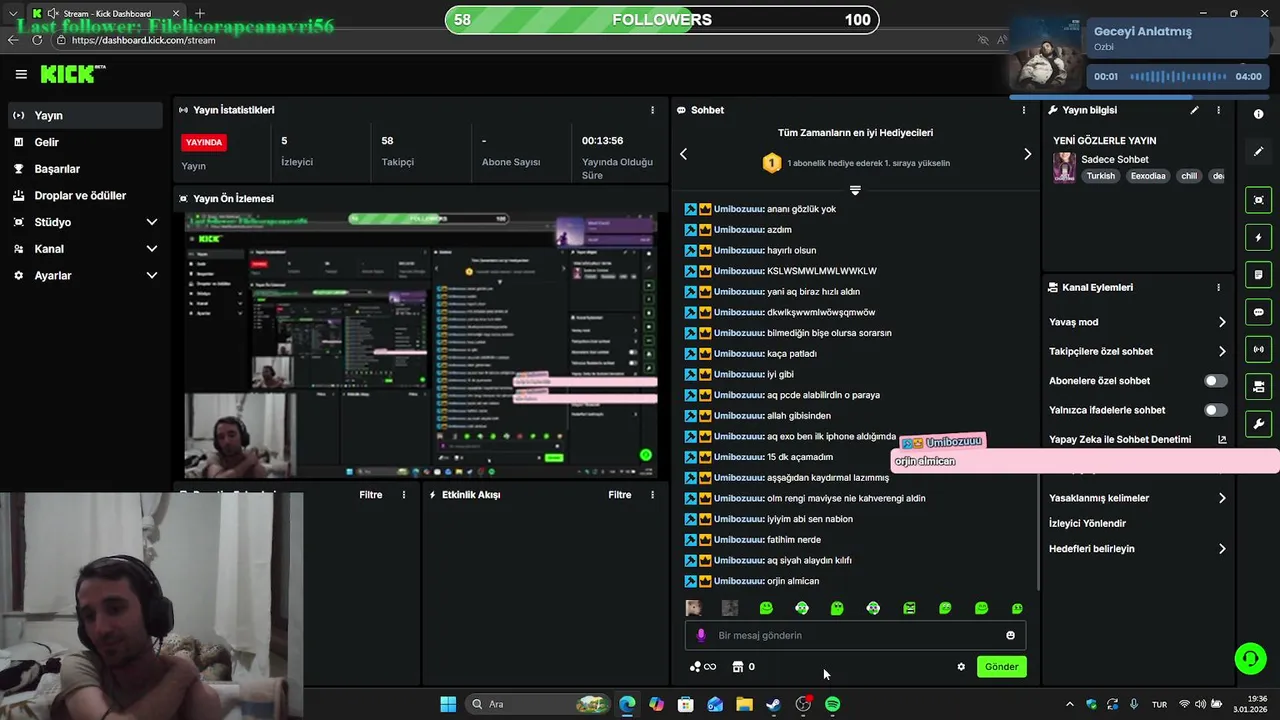Open the Yayın sidebar item
This screenshot has width=1280, height=720.
83,115
